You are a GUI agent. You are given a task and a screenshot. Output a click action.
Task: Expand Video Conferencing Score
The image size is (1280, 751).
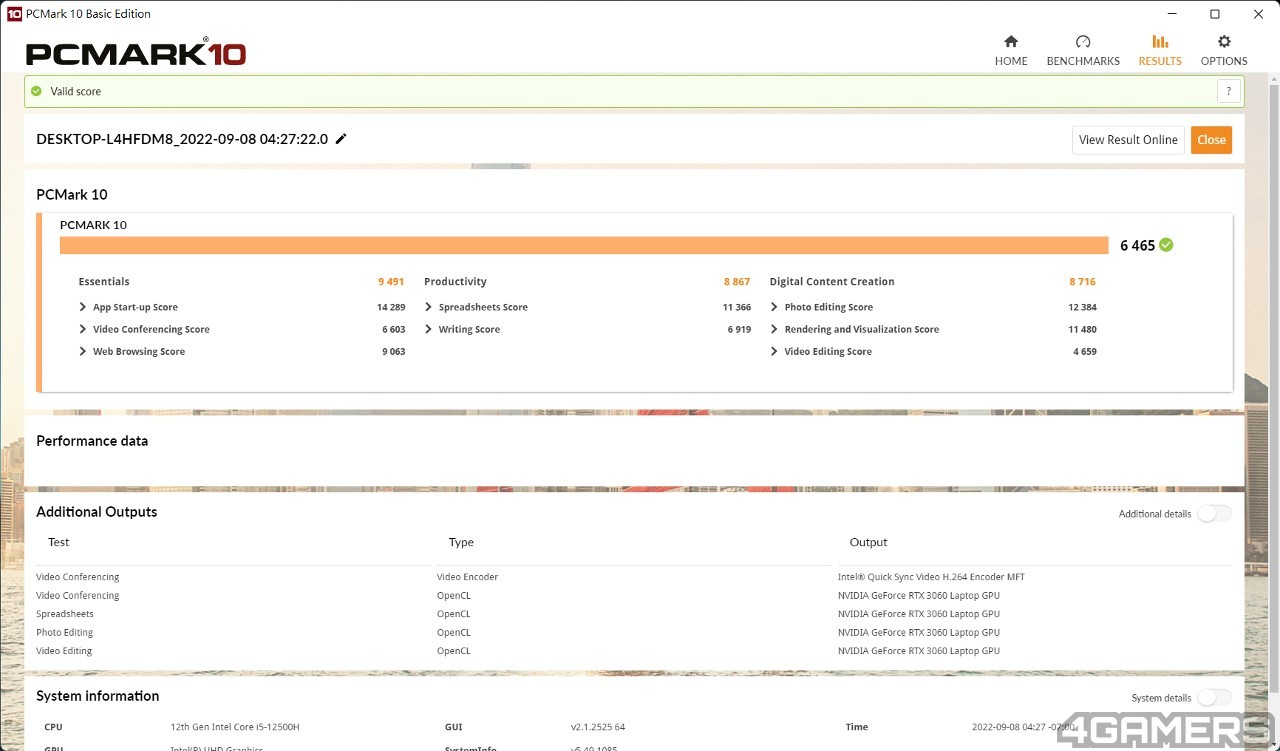[83, 329]
